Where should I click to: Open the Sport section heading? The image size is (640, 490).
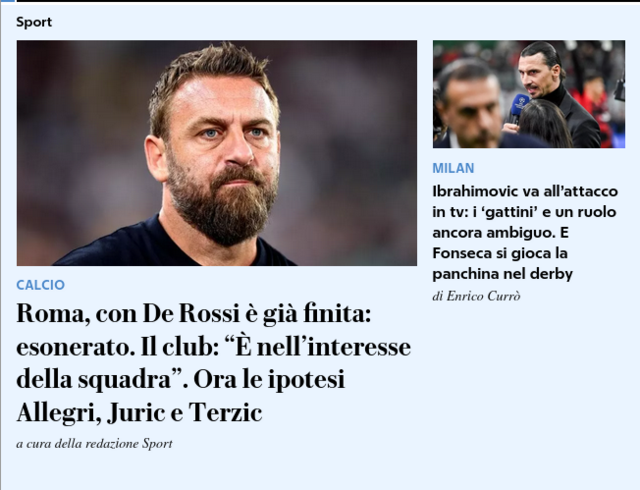[34, 22]
